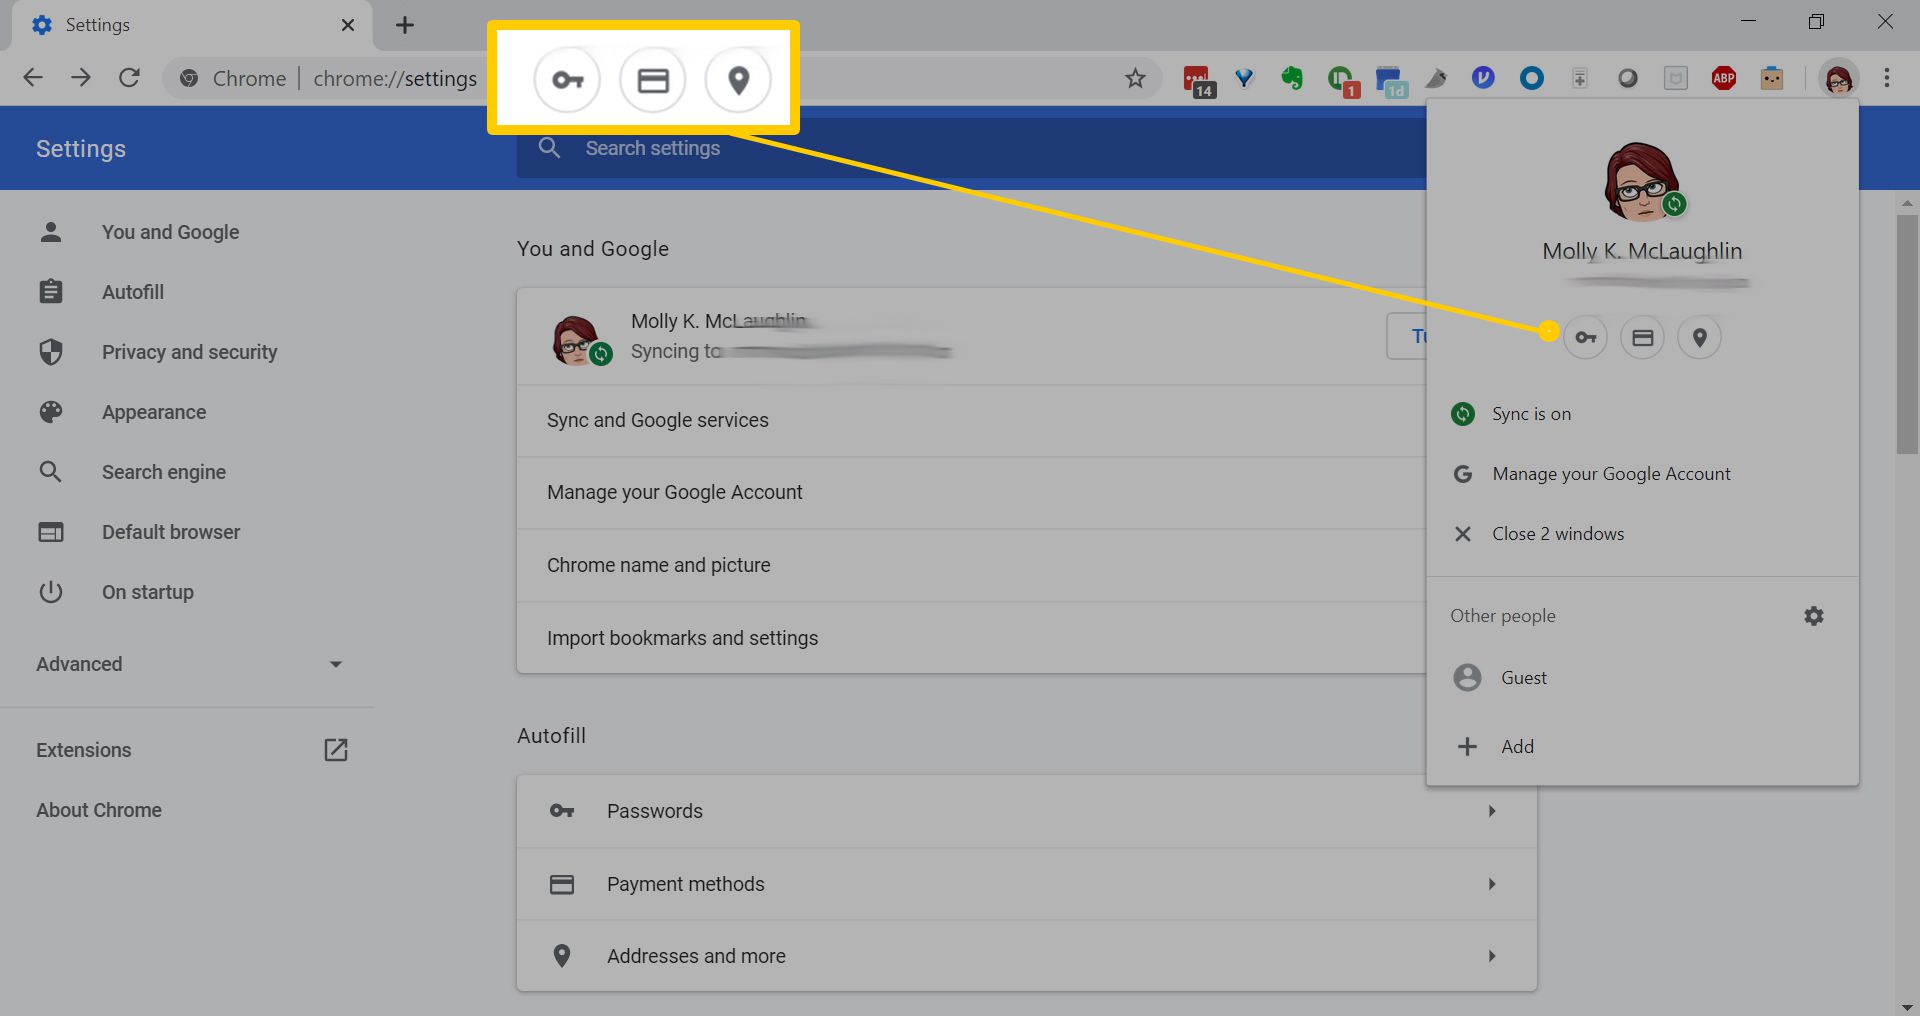Click the site info Chrome icon in address bar
The image size is (1920, 1016).
(x=188, y=78)
